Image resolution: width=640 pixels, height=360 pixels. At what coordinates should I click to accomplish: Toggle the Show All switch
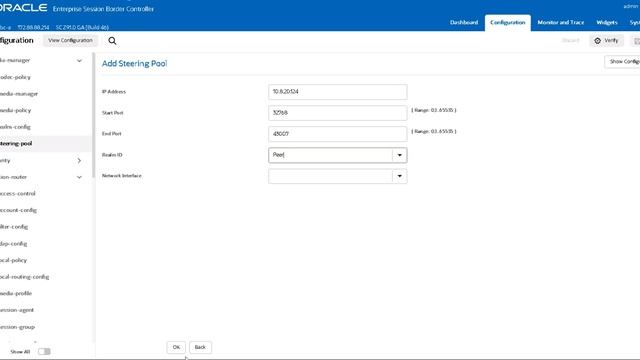click(x=44, y=351)
